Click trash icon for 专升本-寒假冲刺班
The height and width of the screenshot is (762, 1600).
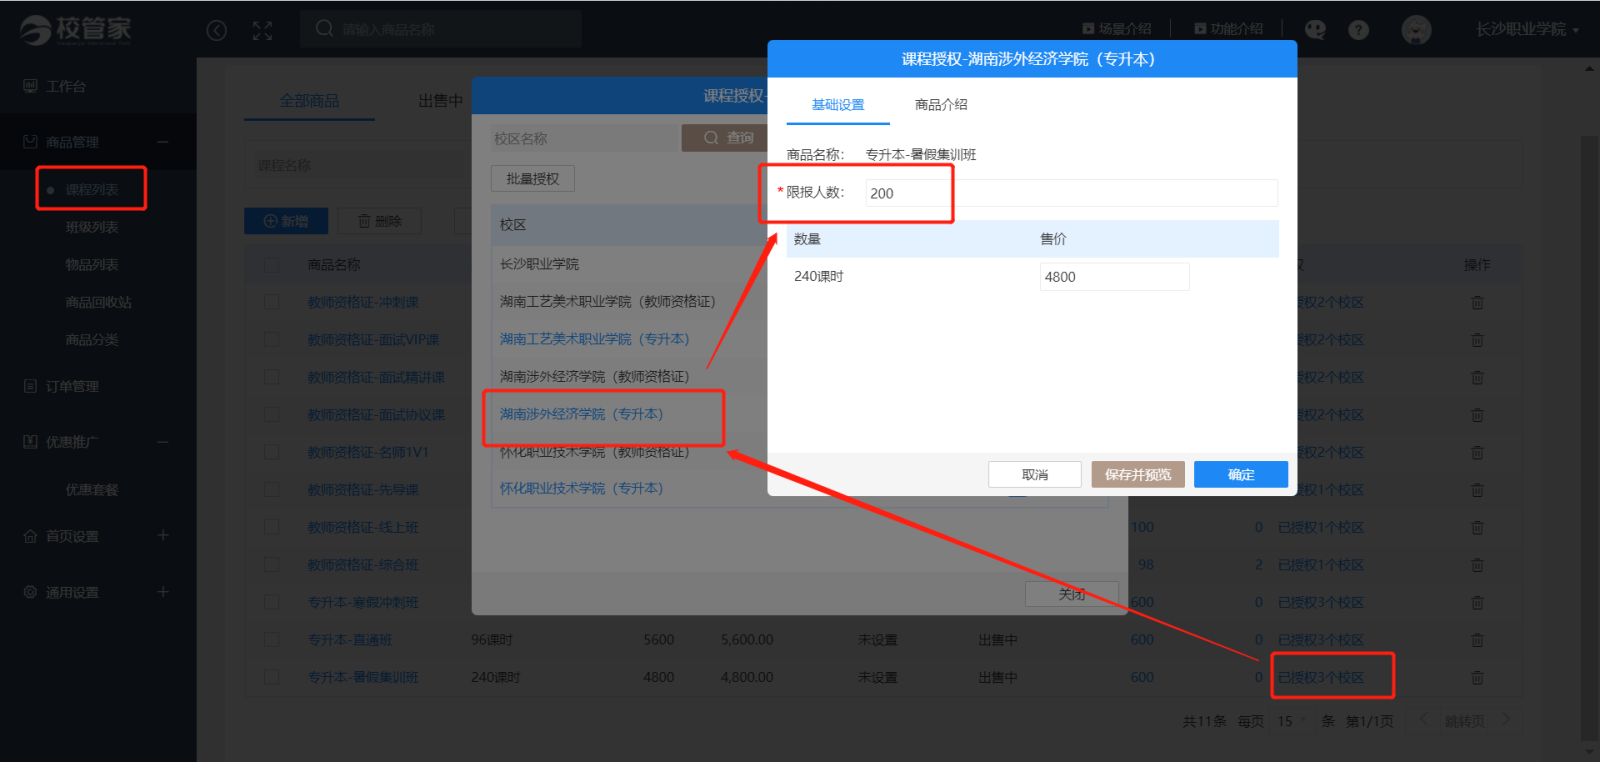1477,603
